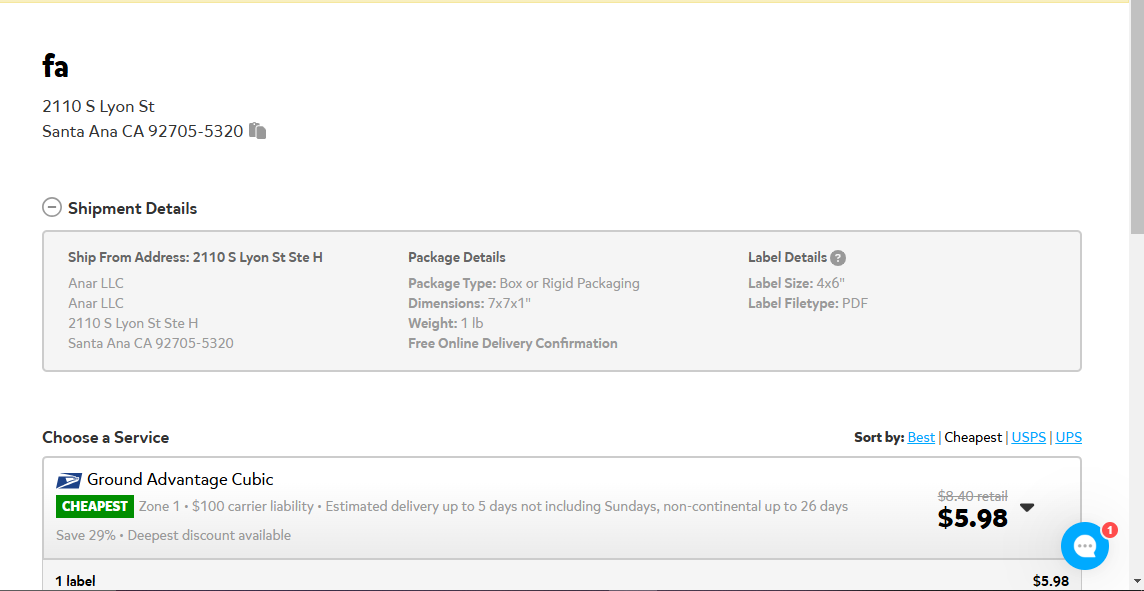Click the Save 29% deepest discount text
1144x591 pixels.
(174, 536)
